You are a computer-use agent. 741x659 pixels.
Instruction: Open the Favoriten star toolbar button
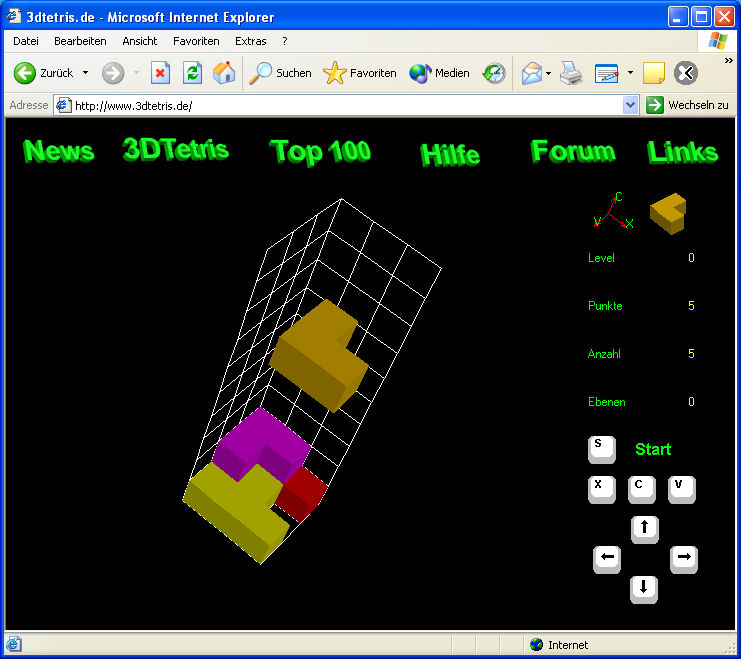coord(360,73)
